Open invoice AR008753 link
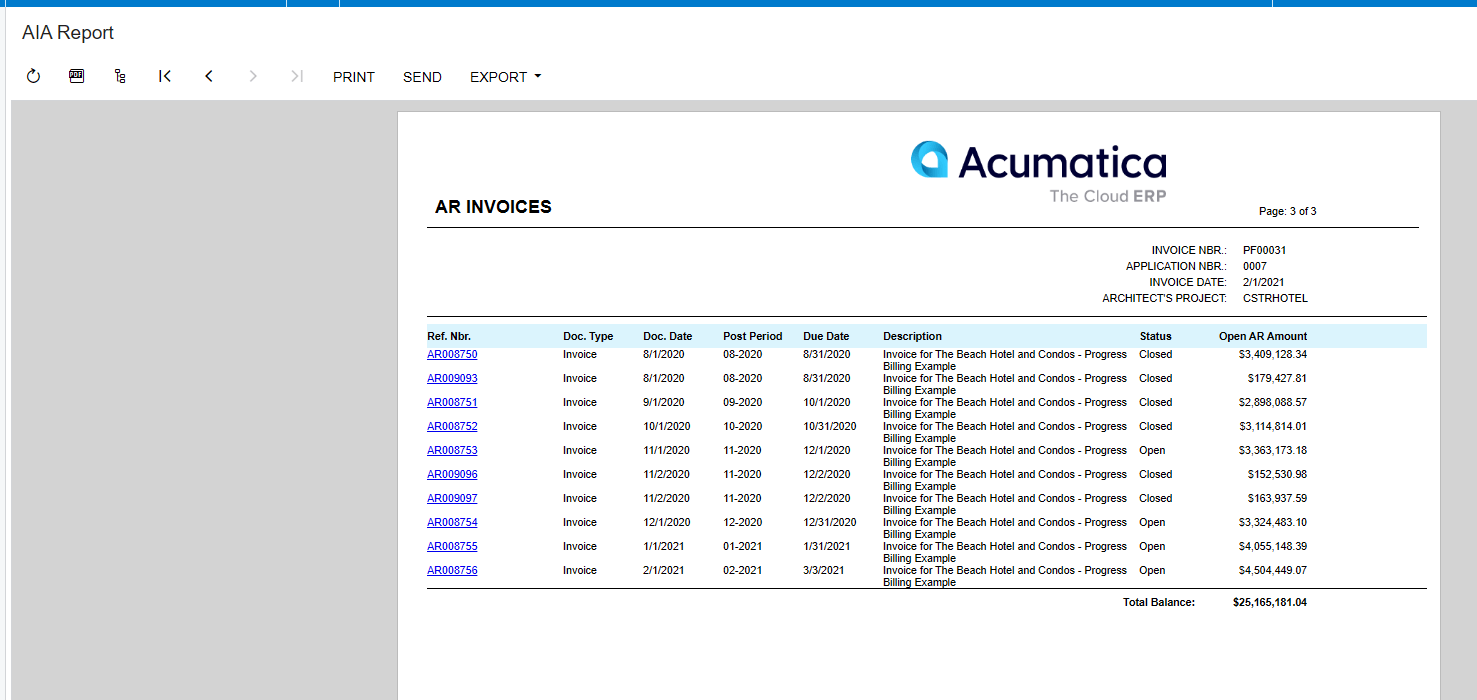 click(x=452, y=450)
